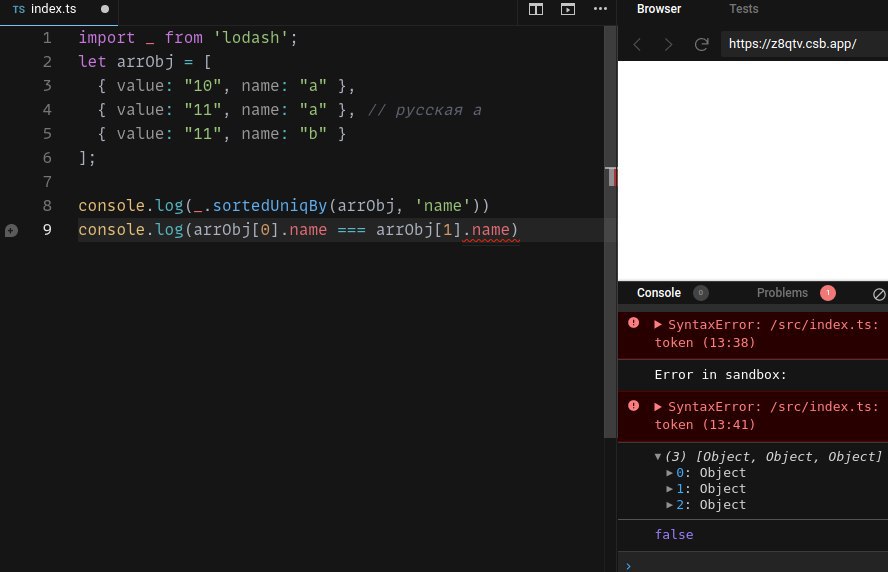Go forward in the preview browser
The image size is (888, 572).
pos(668,44)
